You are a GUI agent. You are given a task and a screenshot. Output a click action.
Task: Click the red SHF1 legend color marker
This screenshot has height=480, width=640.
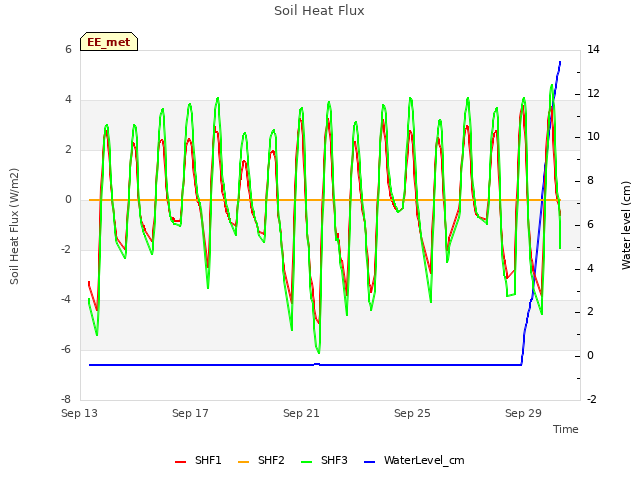click(x=180, y=462)
